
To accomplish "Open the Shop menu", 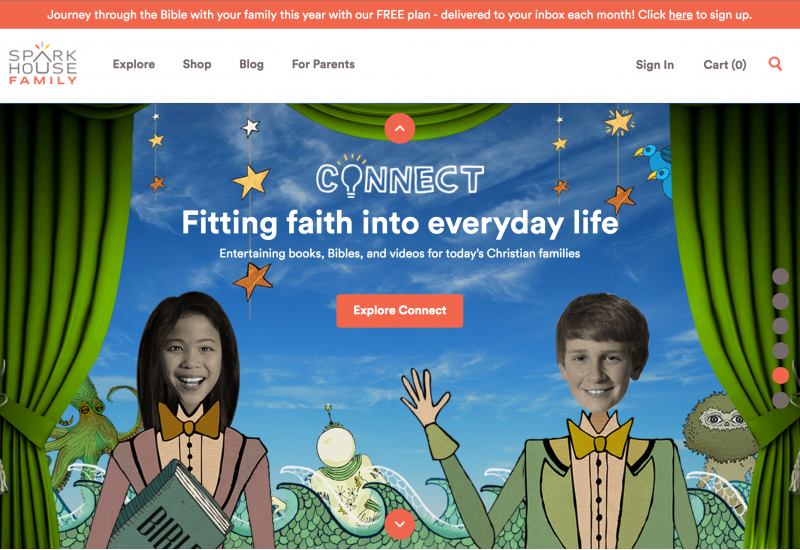I will point(197,64).
